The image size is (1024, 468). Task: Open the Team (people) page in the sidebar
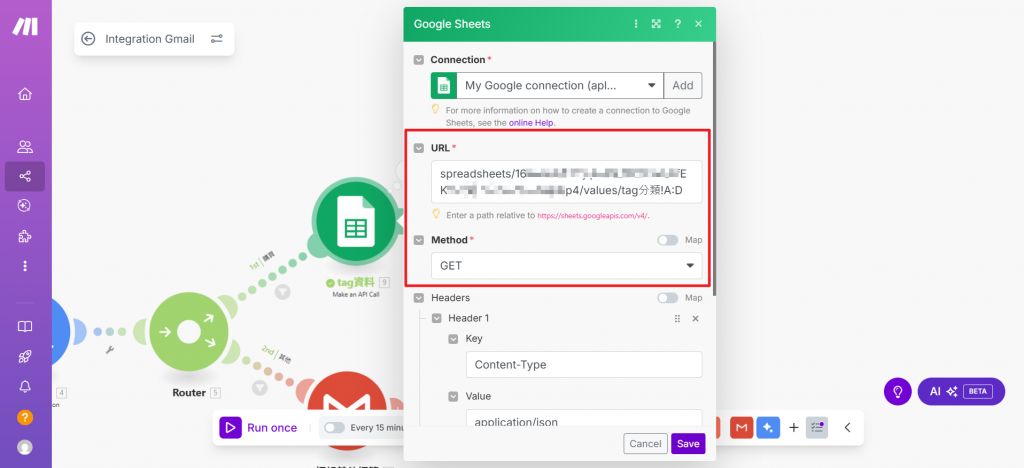(x=25, y=147)
